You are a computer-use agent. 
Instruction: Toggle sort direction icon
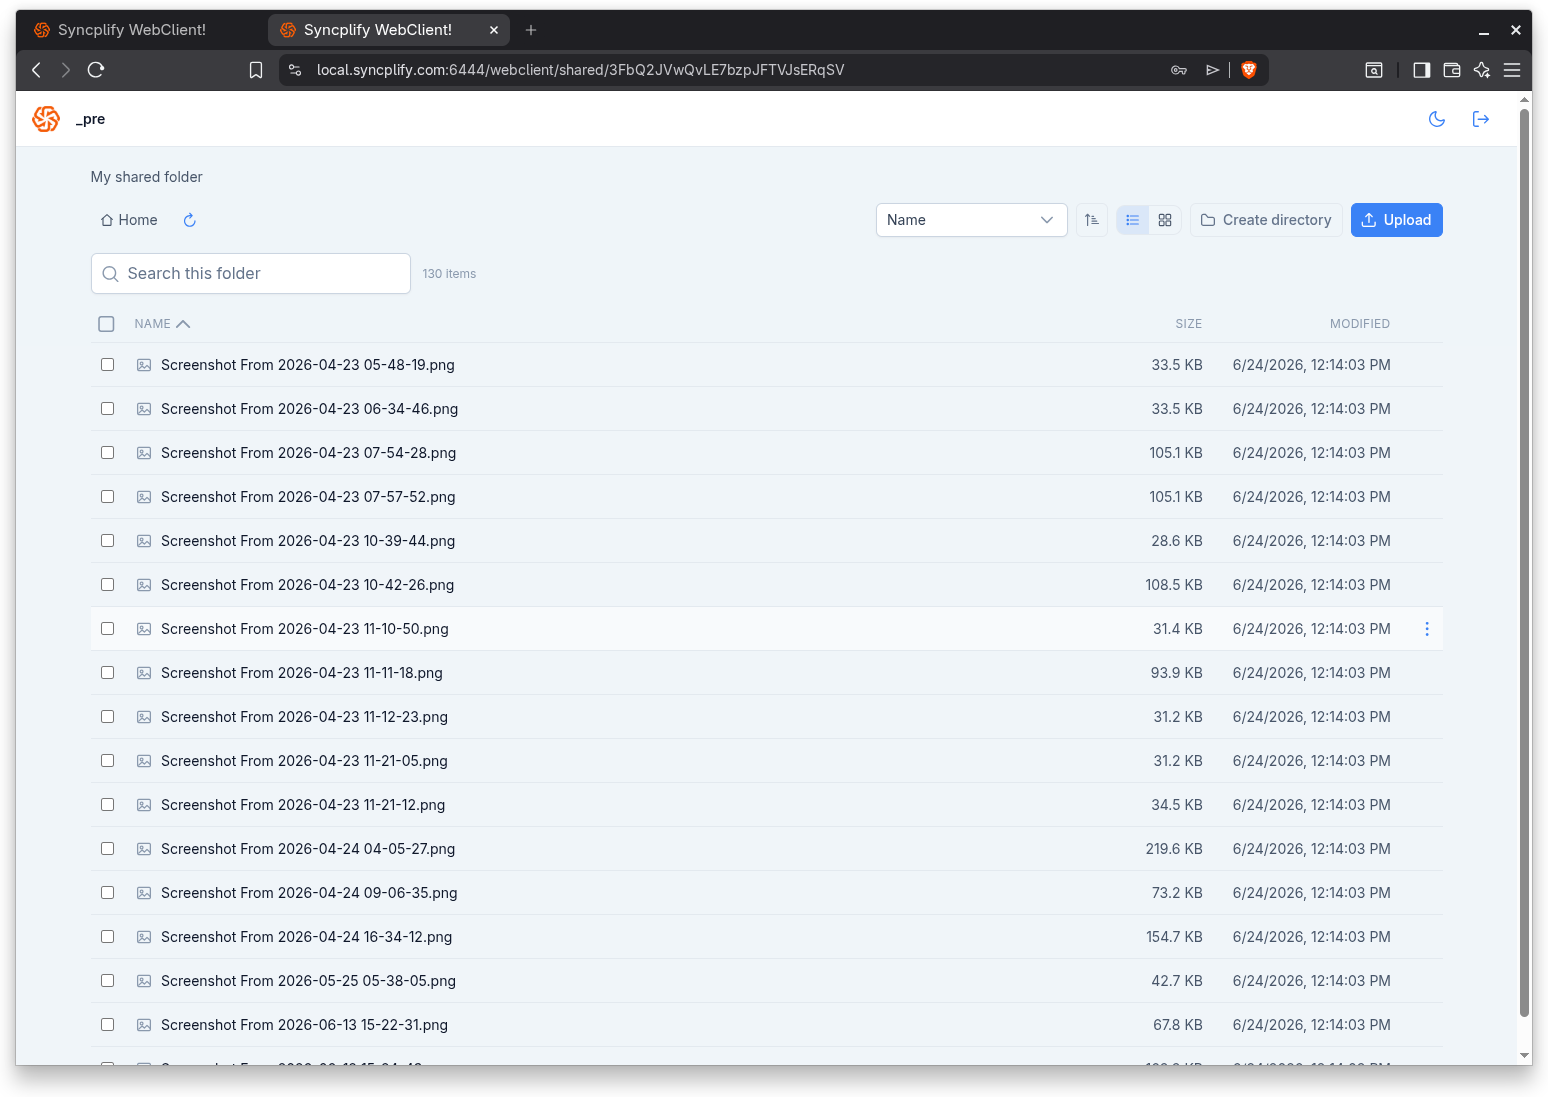click(x=1092, y=220)
